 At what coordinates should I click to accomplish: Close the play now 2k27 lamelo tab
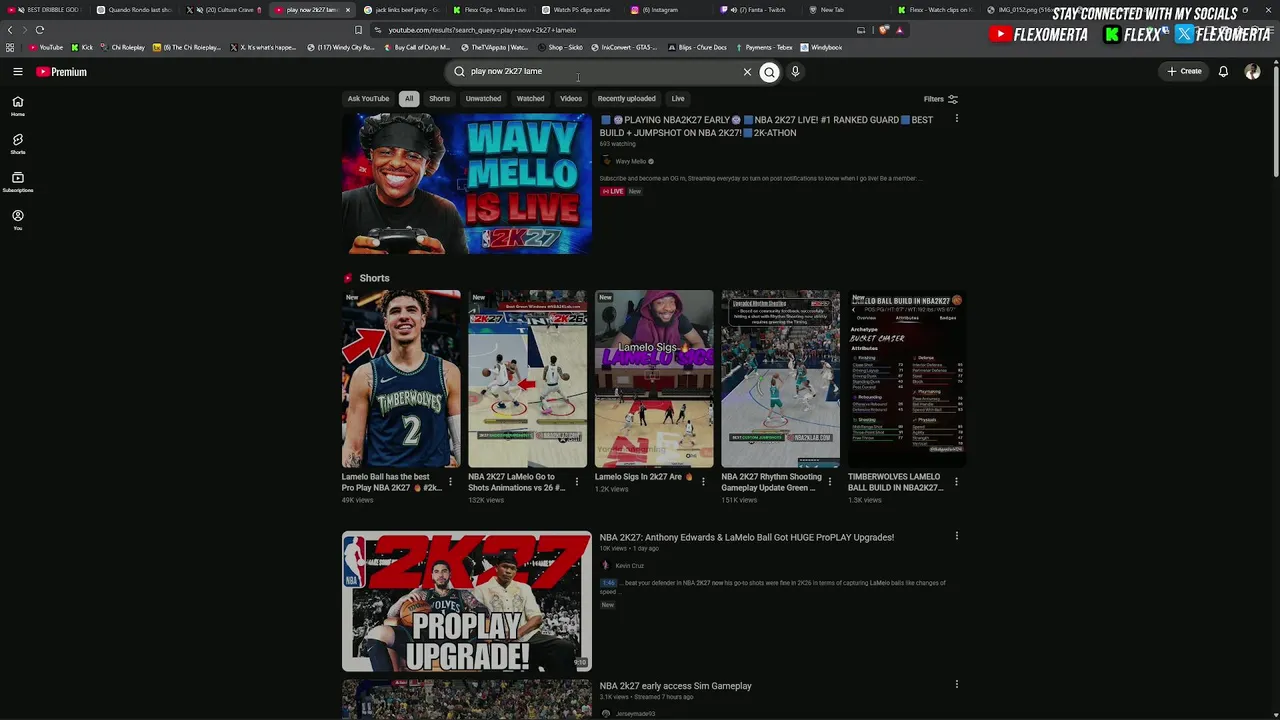point(348,10)
